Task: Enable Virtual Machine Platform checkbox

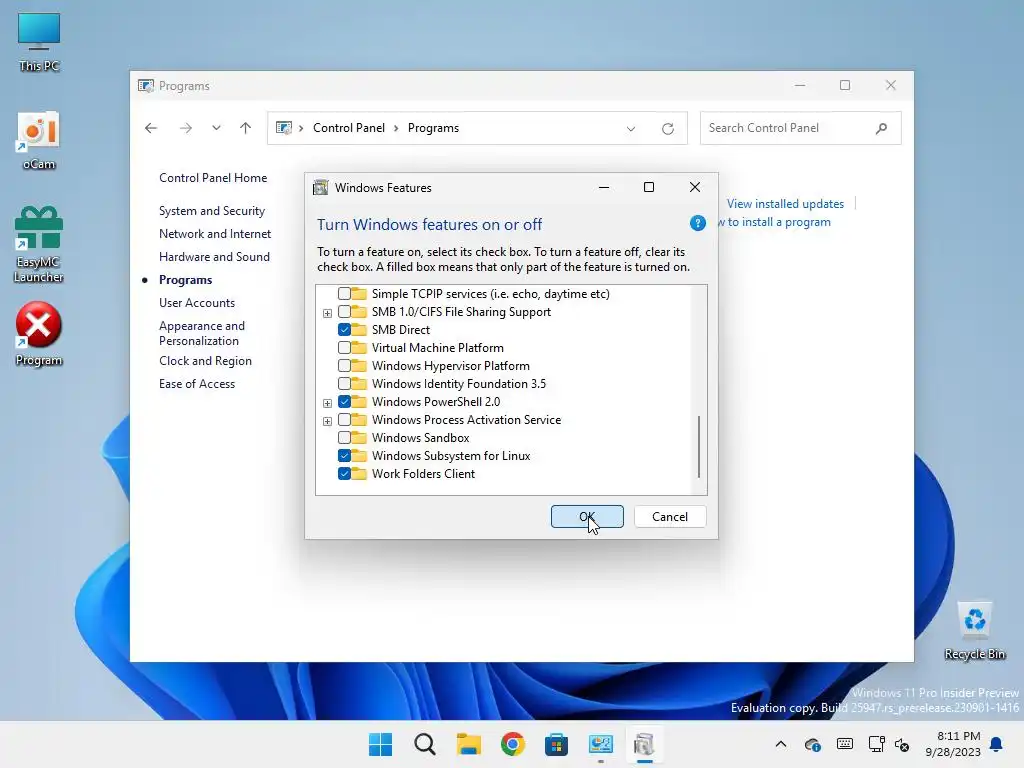Action: pyautogui.click(x=344, y=348)
